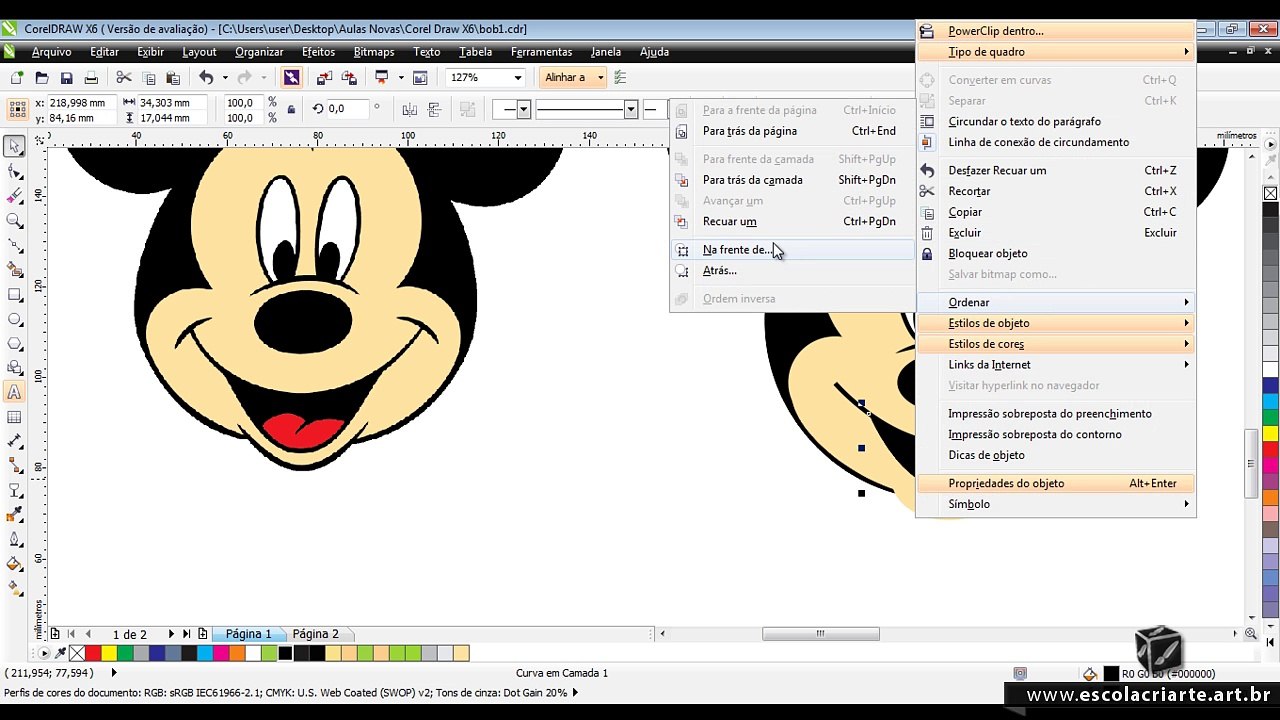Click the horizontal scrollbar thumb
This screenshot has width=1280, height=720.
[820, 634]
